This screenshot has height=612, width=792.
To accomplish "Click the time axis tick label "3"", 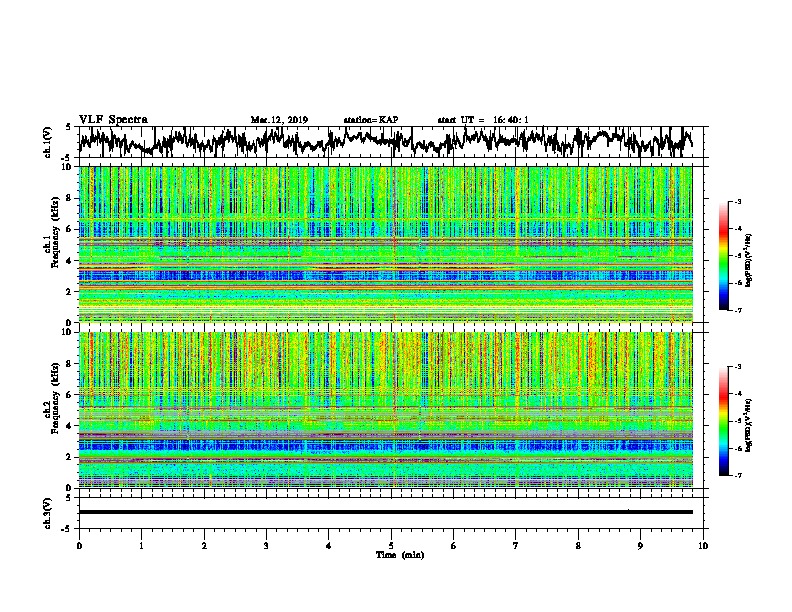I will point(266,546).
